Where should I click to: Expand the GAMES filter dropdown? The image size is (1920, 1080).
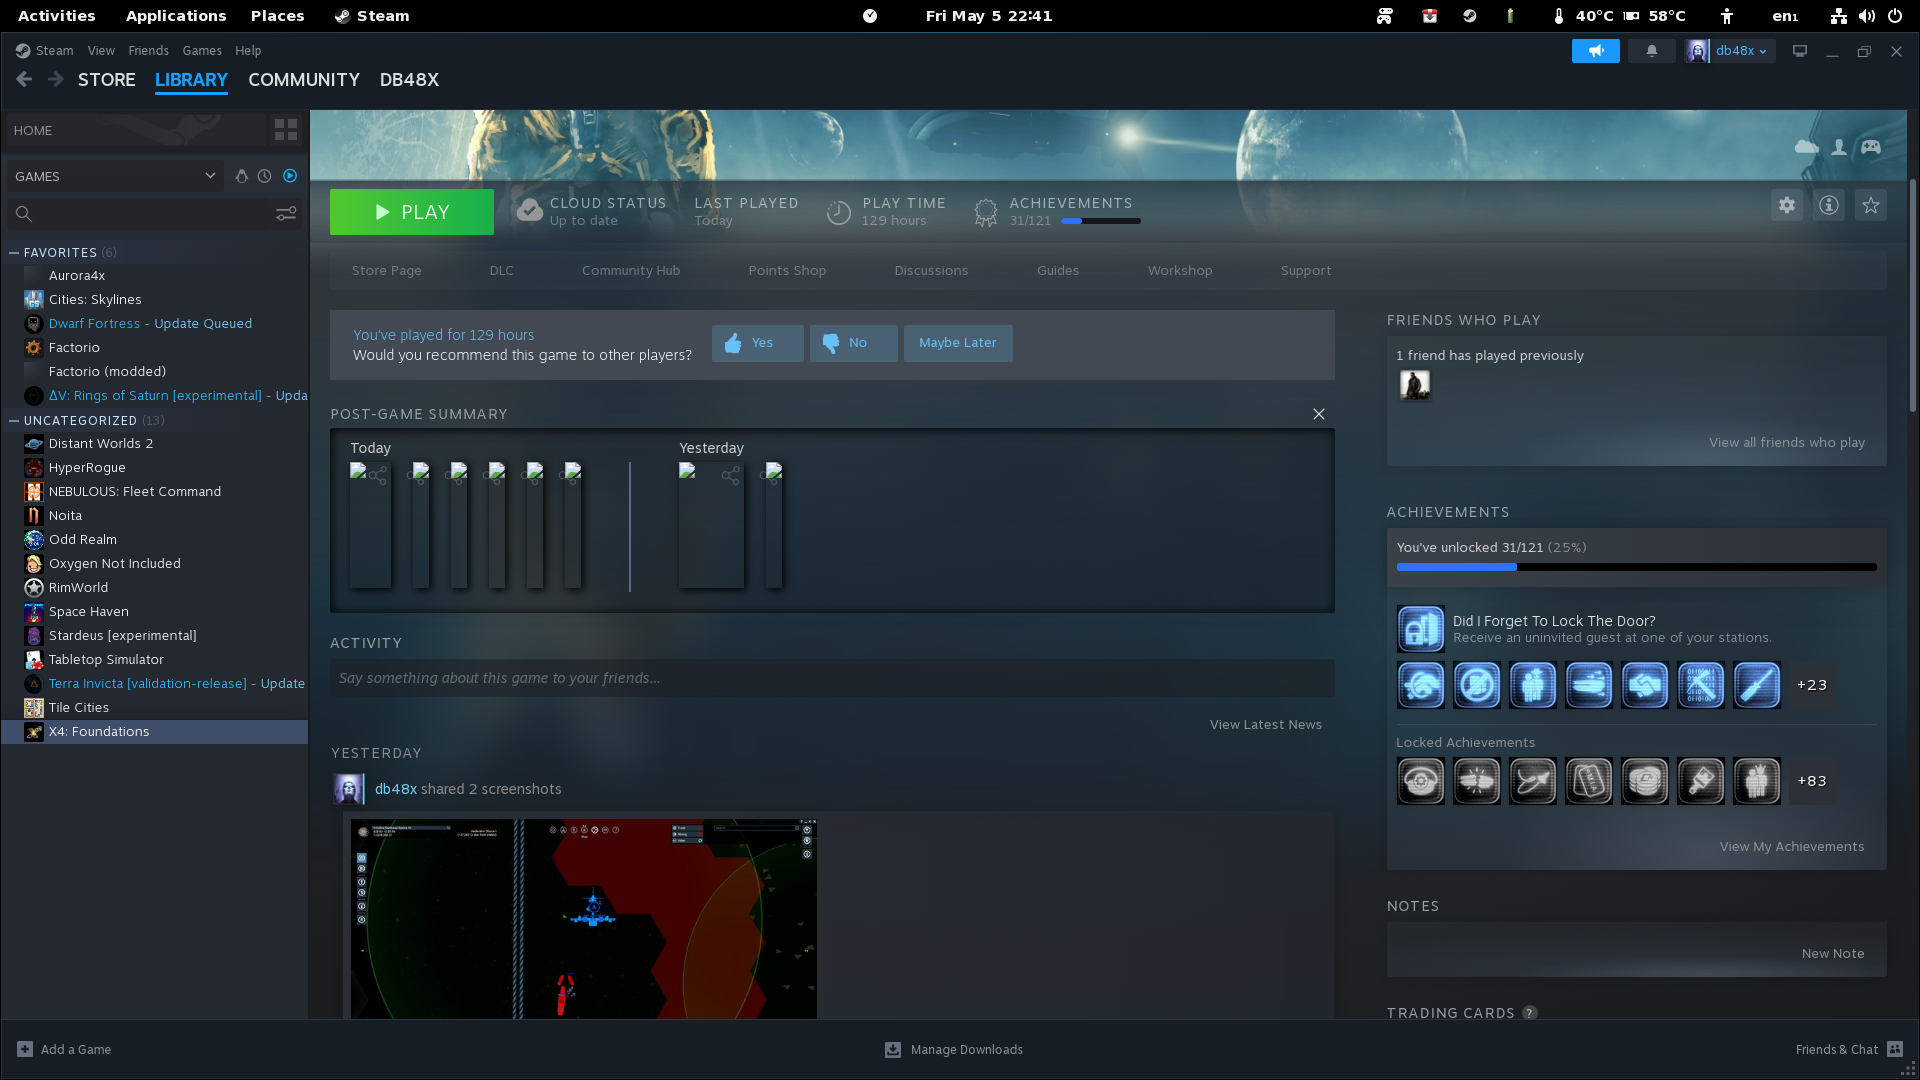point(115,176)
